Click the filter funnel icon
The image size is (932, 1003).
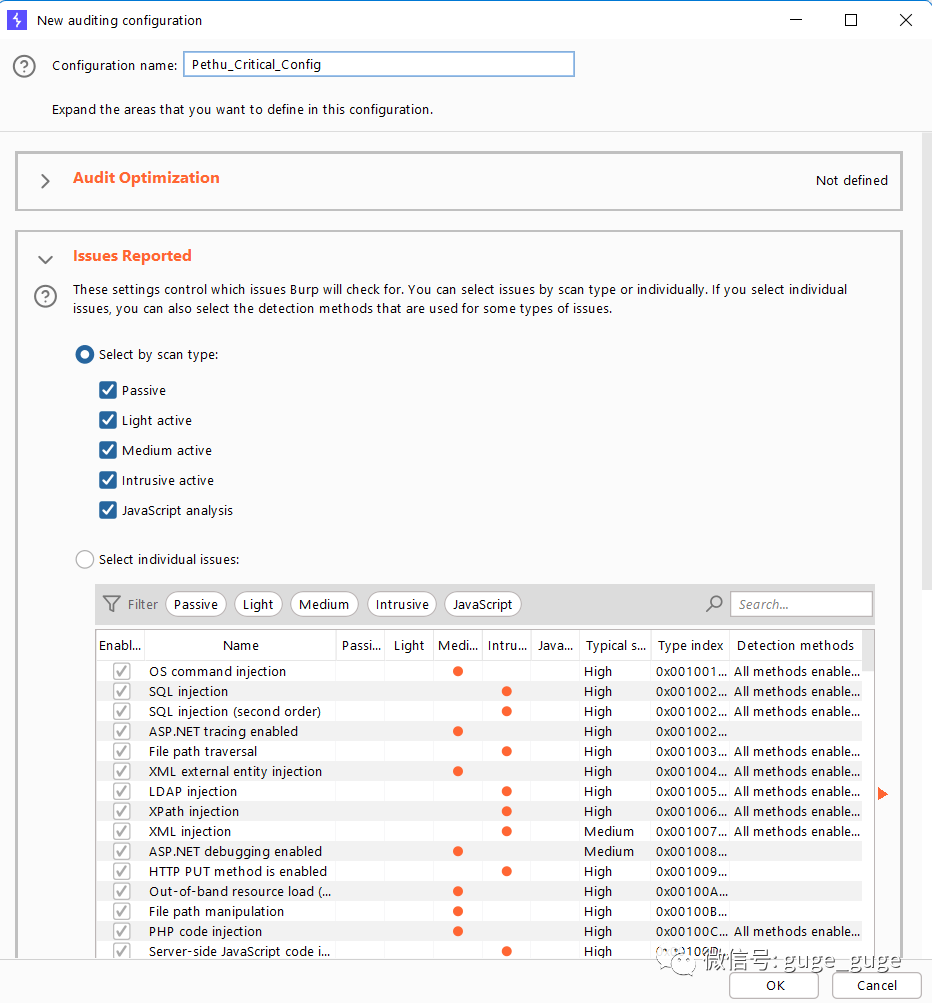[x=112, y=604]
